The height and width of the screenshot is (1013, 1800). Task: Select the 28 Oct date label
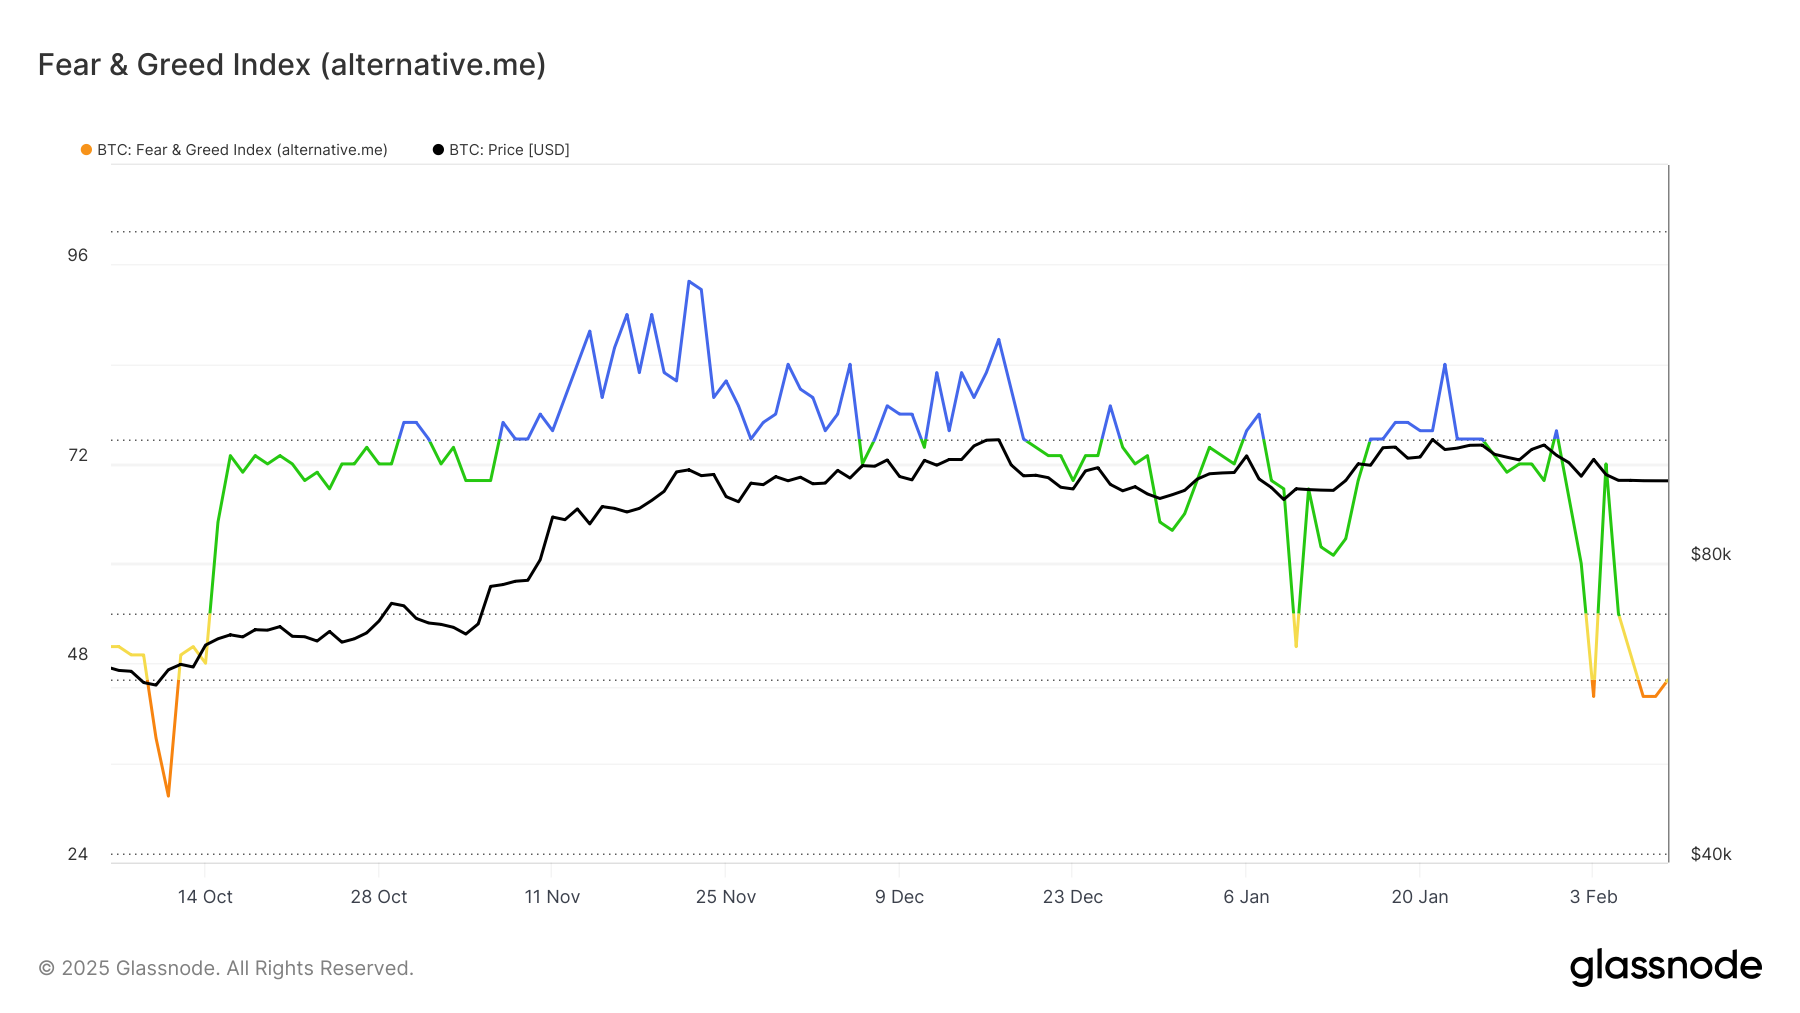pos(379,897)
